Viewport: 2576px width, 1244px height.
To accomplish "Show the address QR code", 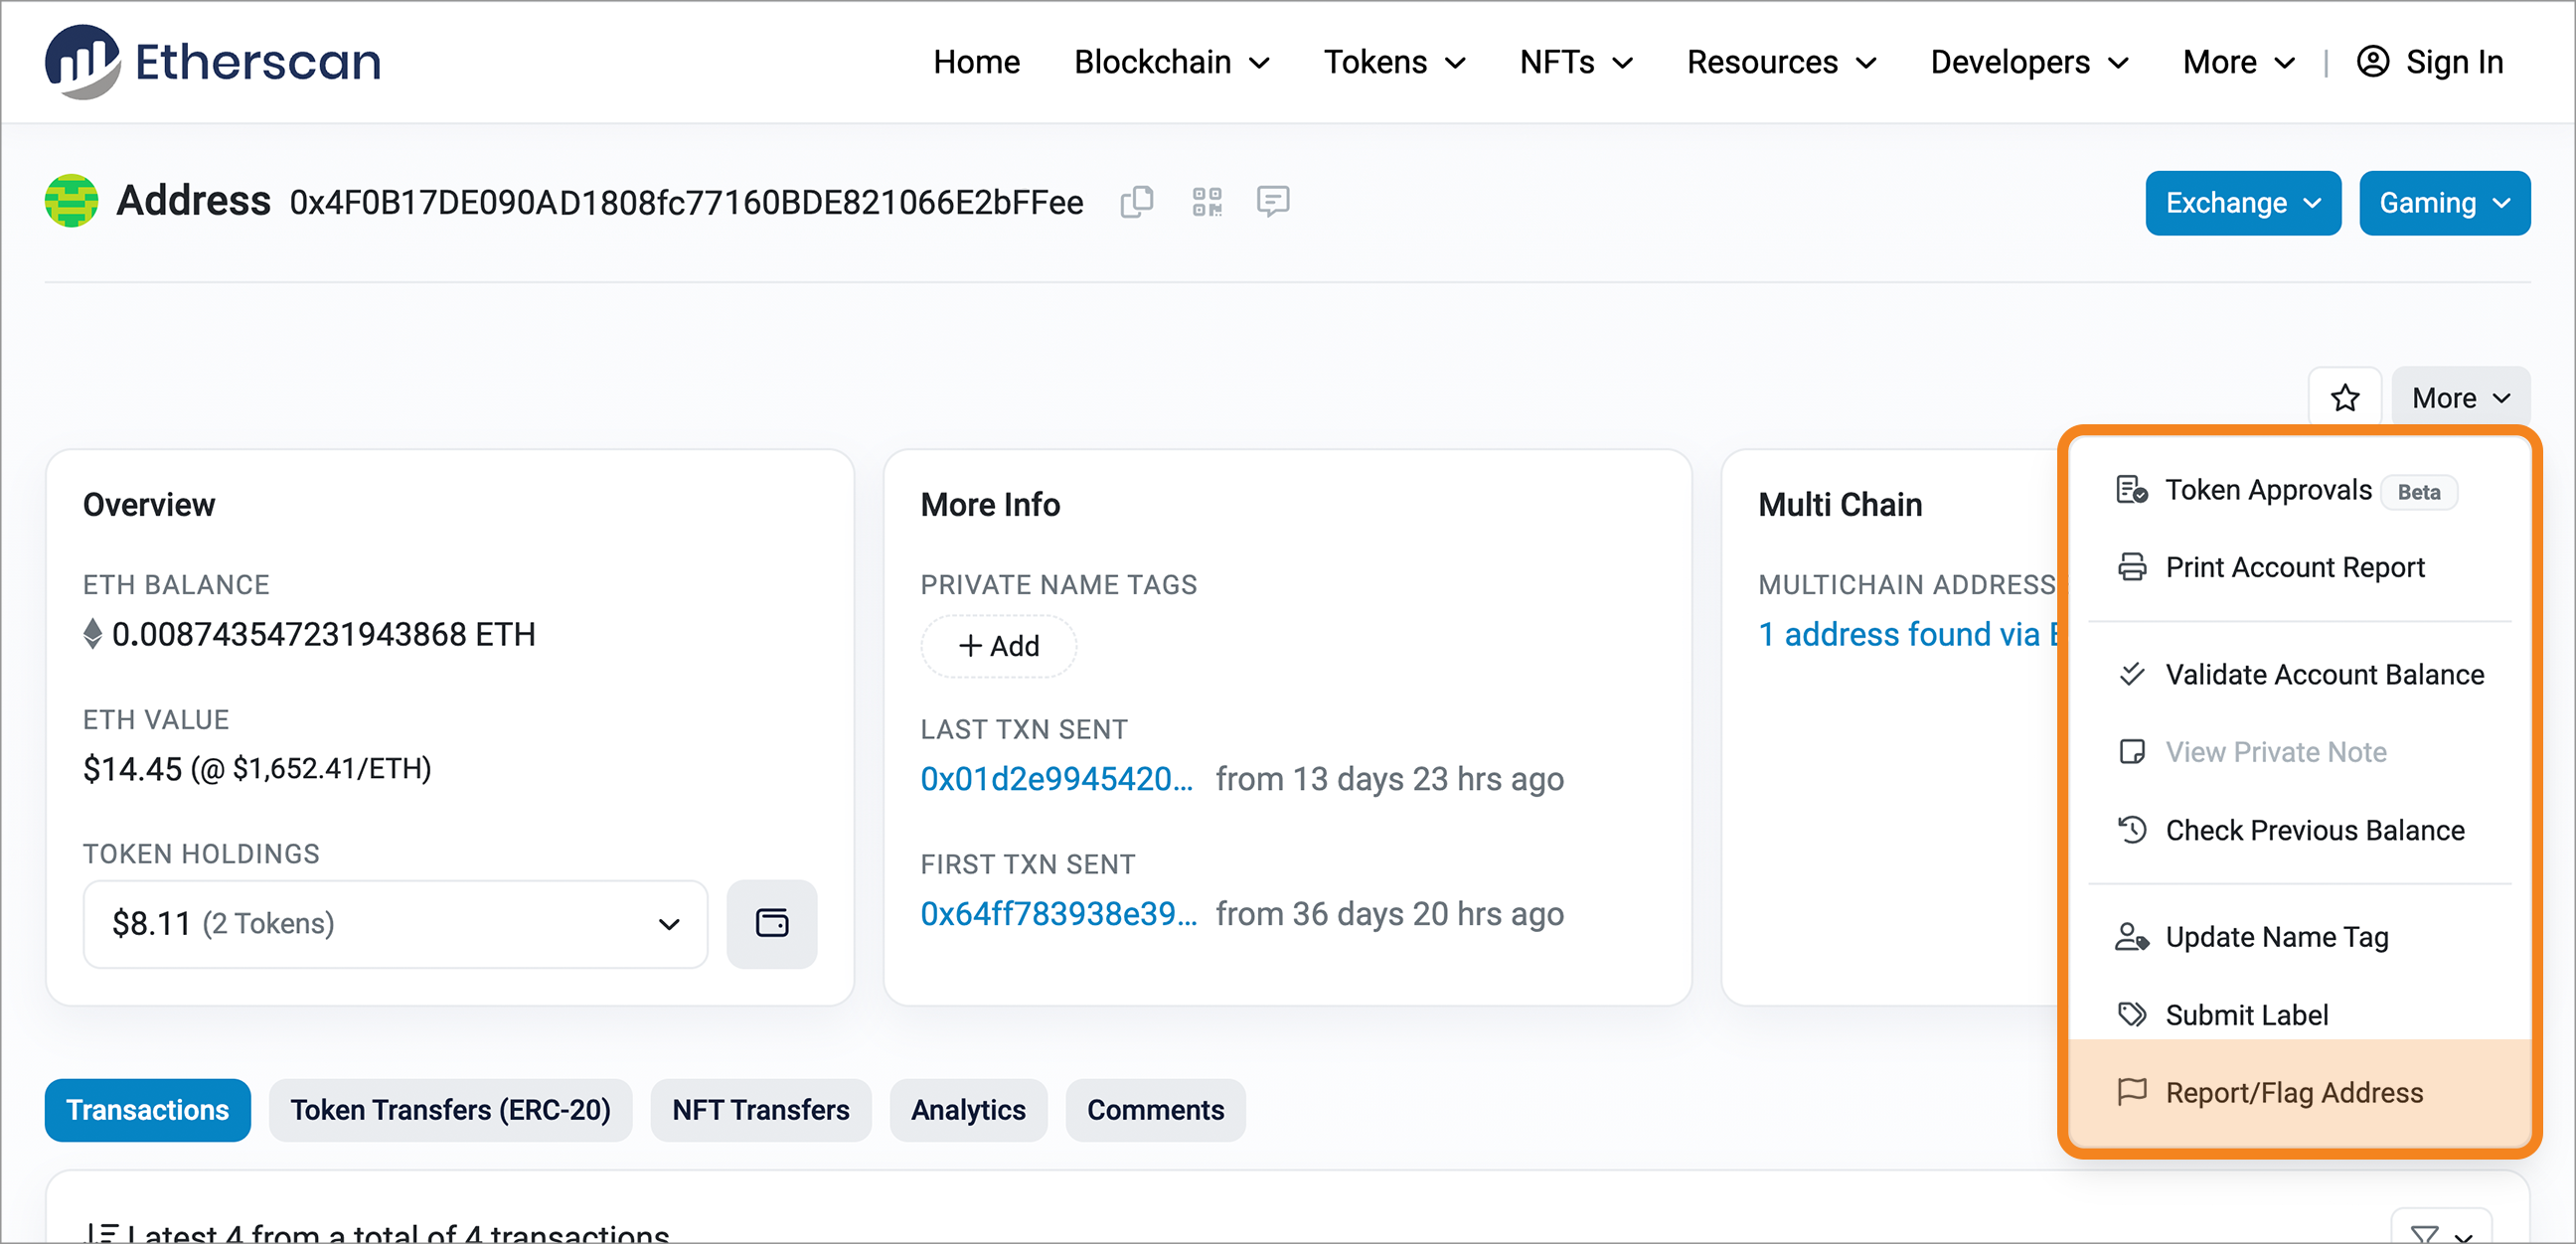I will [1207, 202].
